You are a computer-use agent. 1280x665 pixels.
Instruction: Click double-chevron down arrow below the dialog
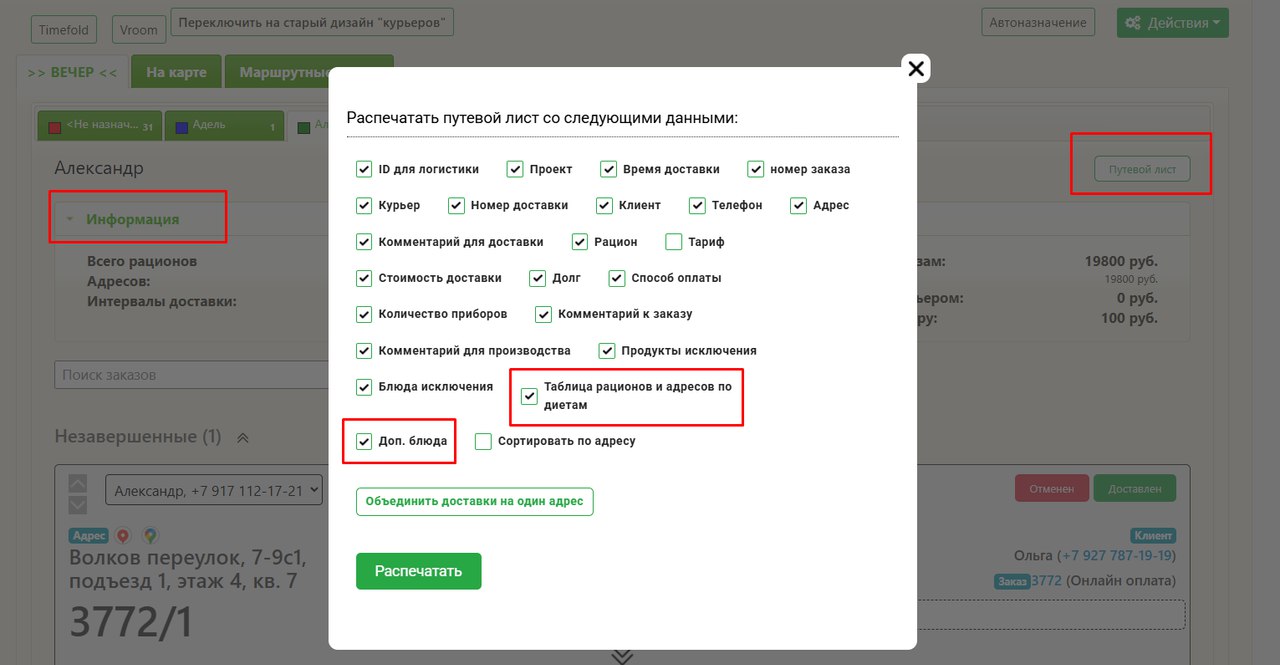tap(622, 656)
